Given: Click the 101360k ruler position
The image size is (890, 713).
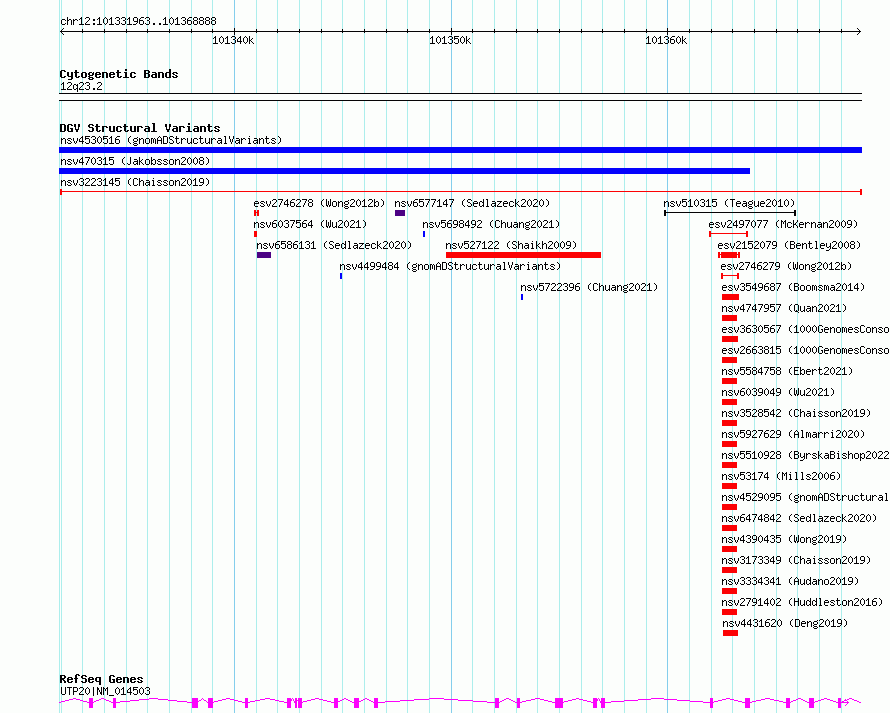Looking at the screenshot, I should [666, 40].
